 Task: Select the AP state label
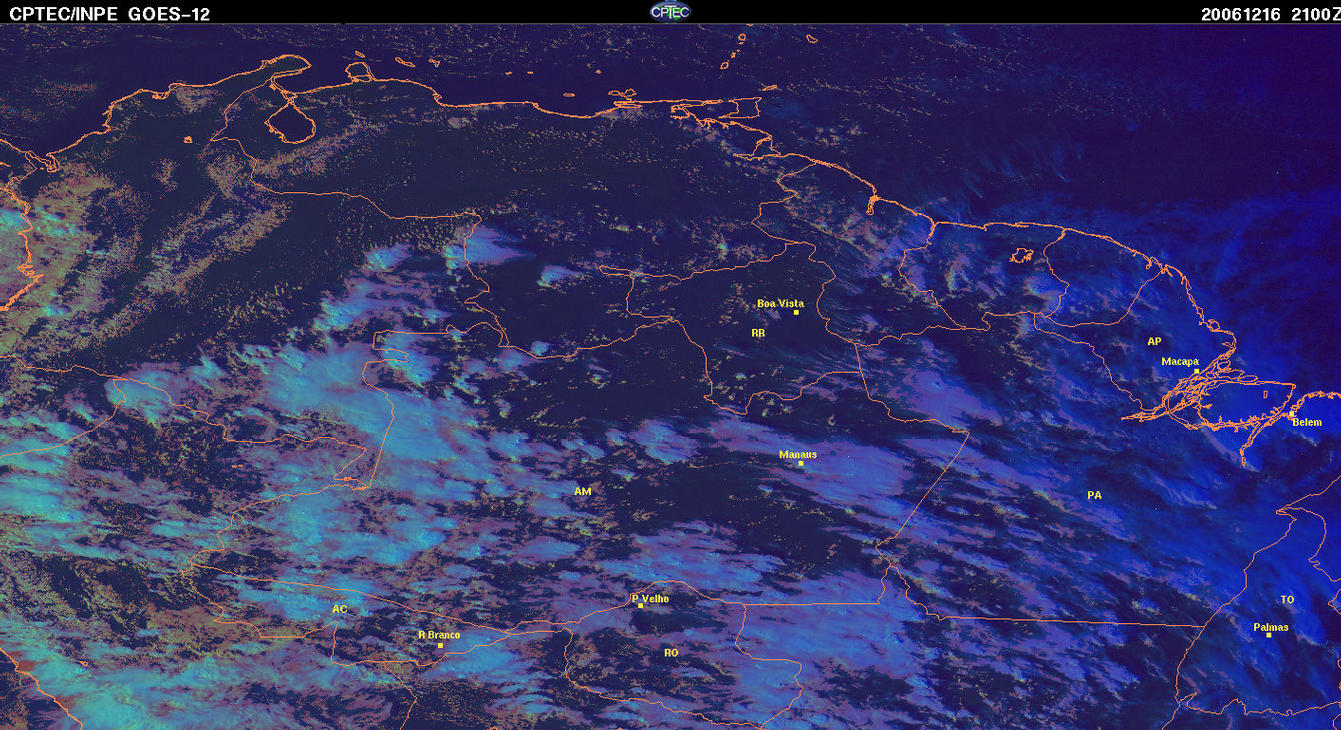click(1154, 341)
